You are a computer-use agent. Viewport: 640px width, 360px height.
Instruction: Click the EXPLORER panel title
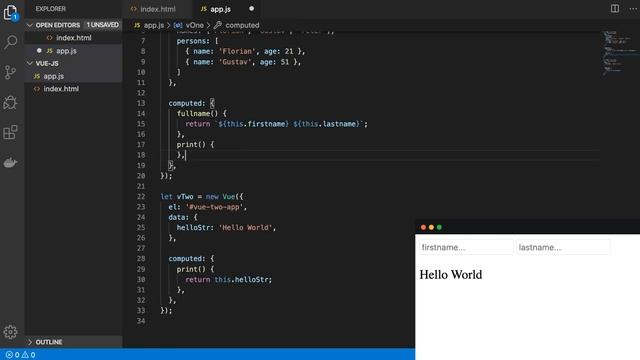50,9
